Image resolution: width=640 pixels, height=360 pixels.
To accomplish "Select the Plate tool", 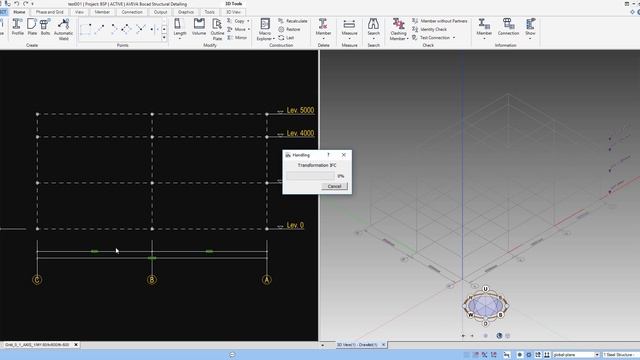I will tap(32, 27).
